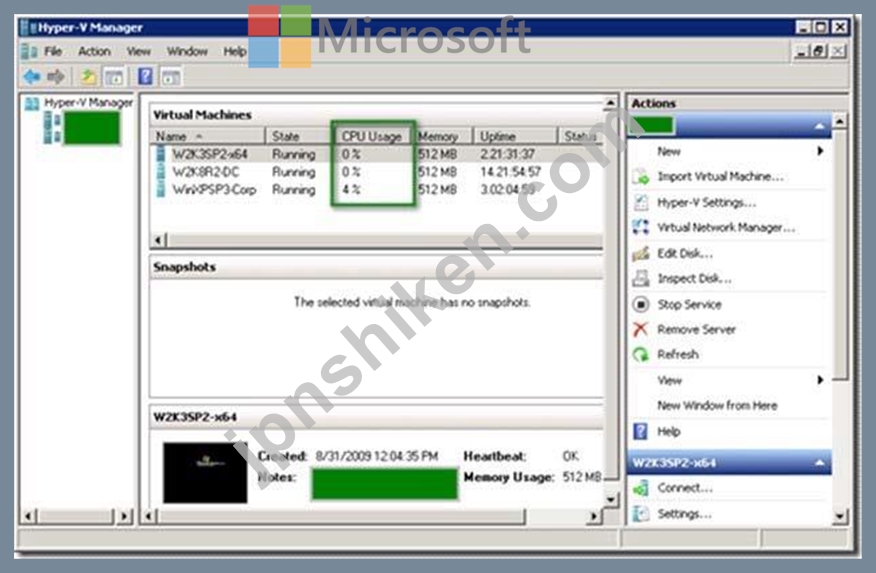Click the Connect icon
The width and height of the screenshot is (876, 573).
641,488
